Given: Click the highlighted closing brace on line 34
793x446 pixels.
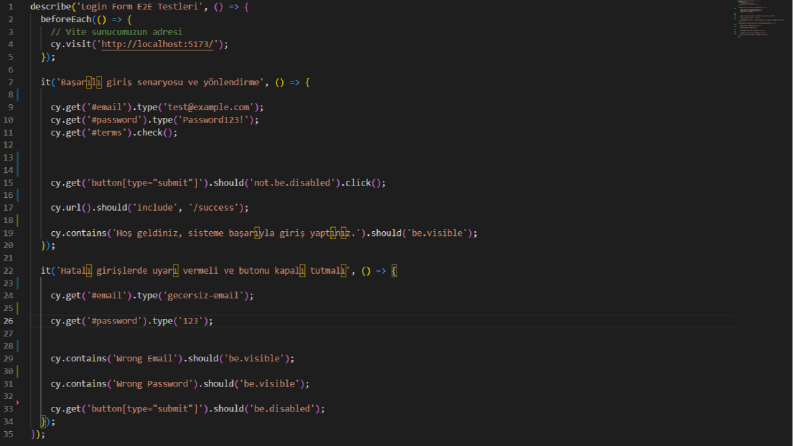Looking at the screenshot, I should (x=43, y=421).
